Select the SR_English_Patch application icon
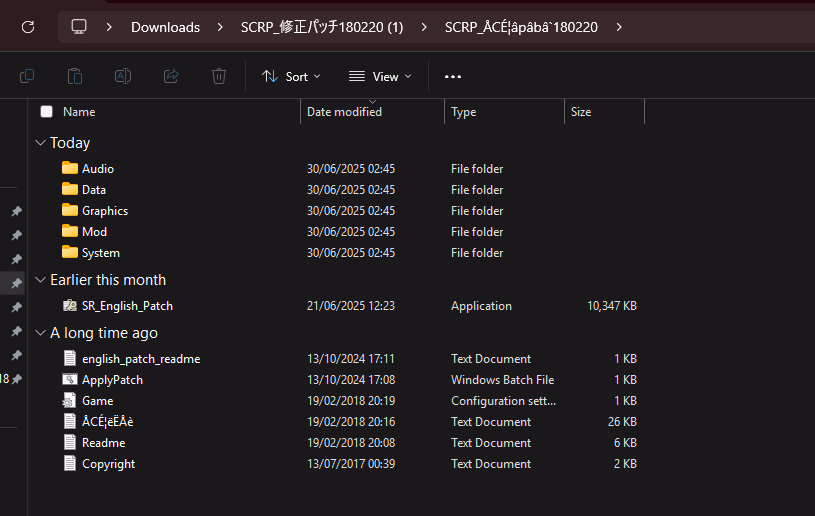815x516 pixels. click(70, 306)
